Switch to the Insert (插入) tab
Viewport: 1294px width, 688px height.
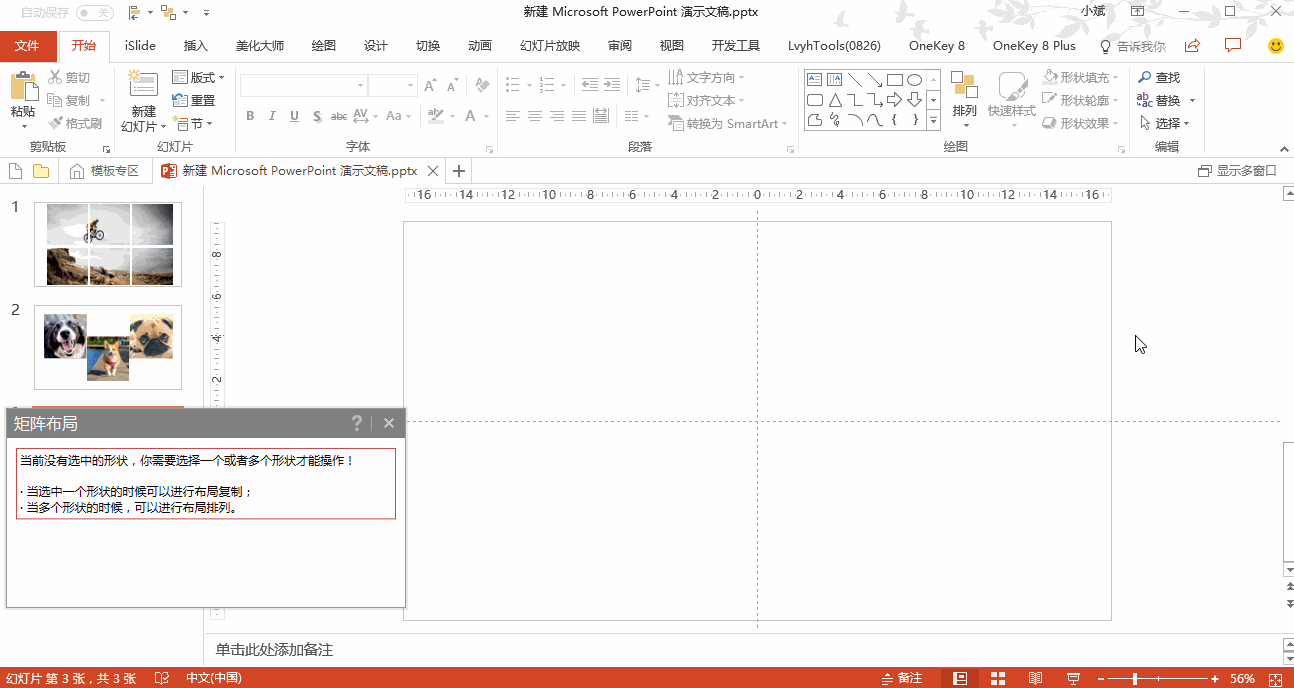[196, 46]
